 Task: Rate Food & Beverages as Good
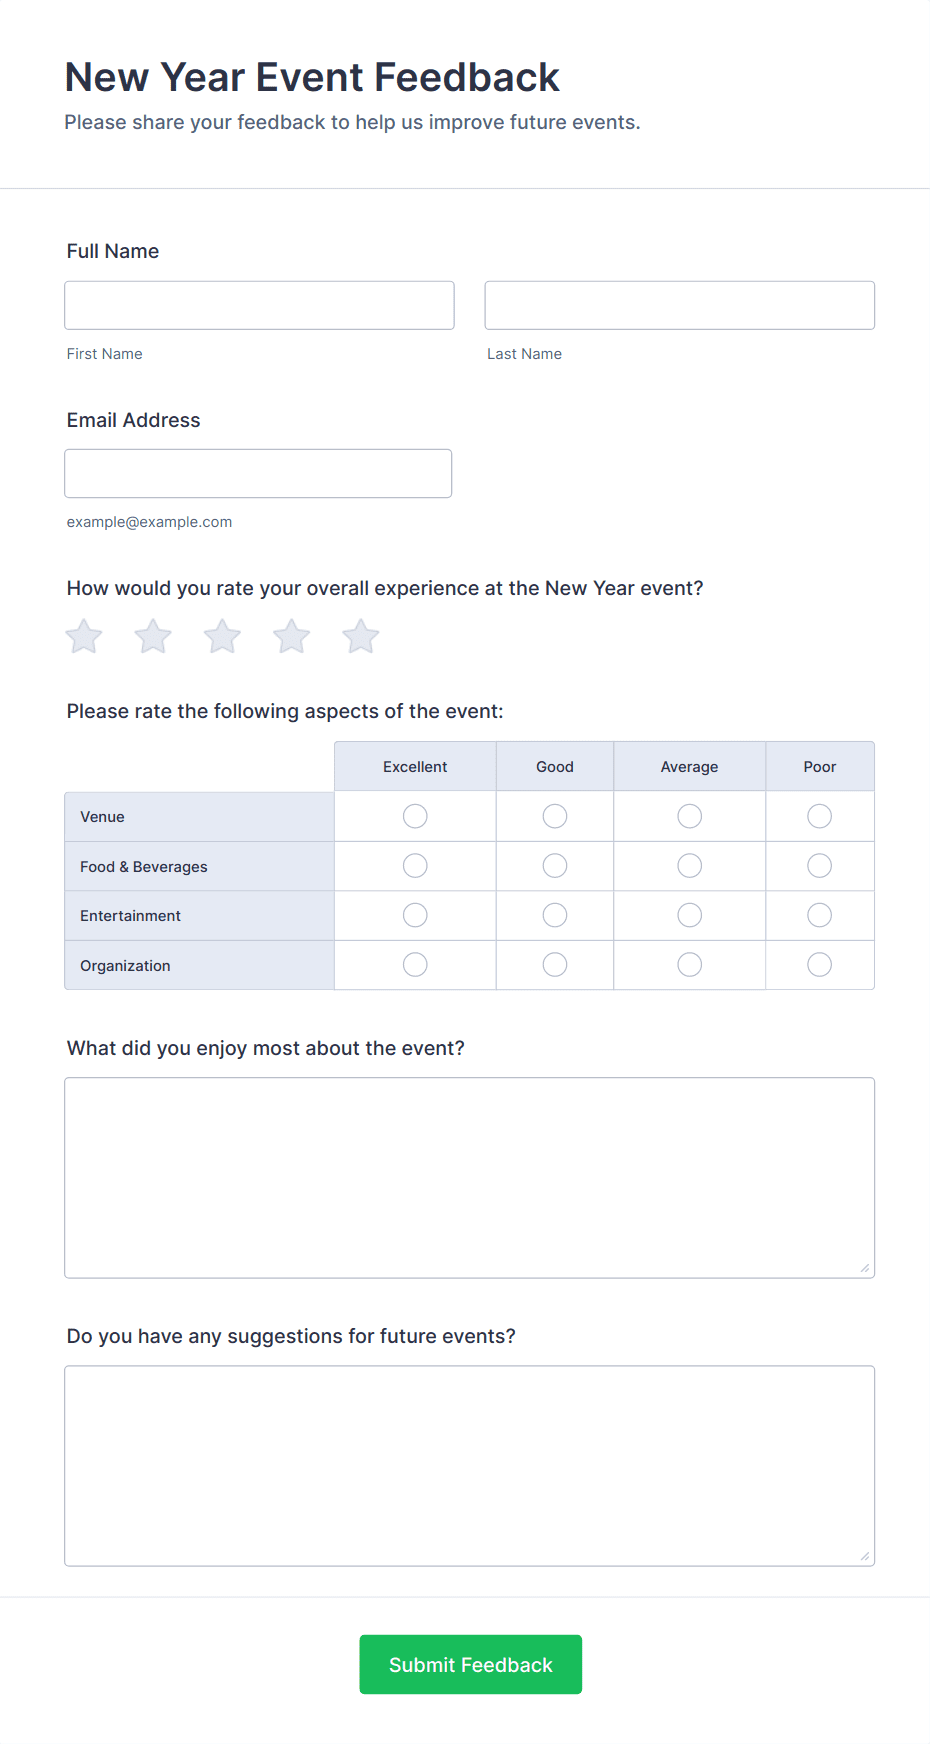coord(554,865)
